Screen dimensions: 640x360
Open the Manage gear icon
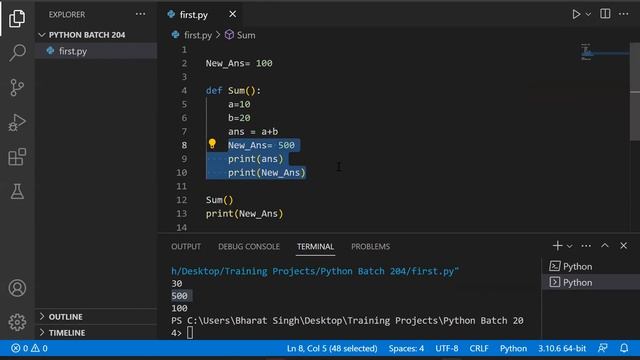17,322
